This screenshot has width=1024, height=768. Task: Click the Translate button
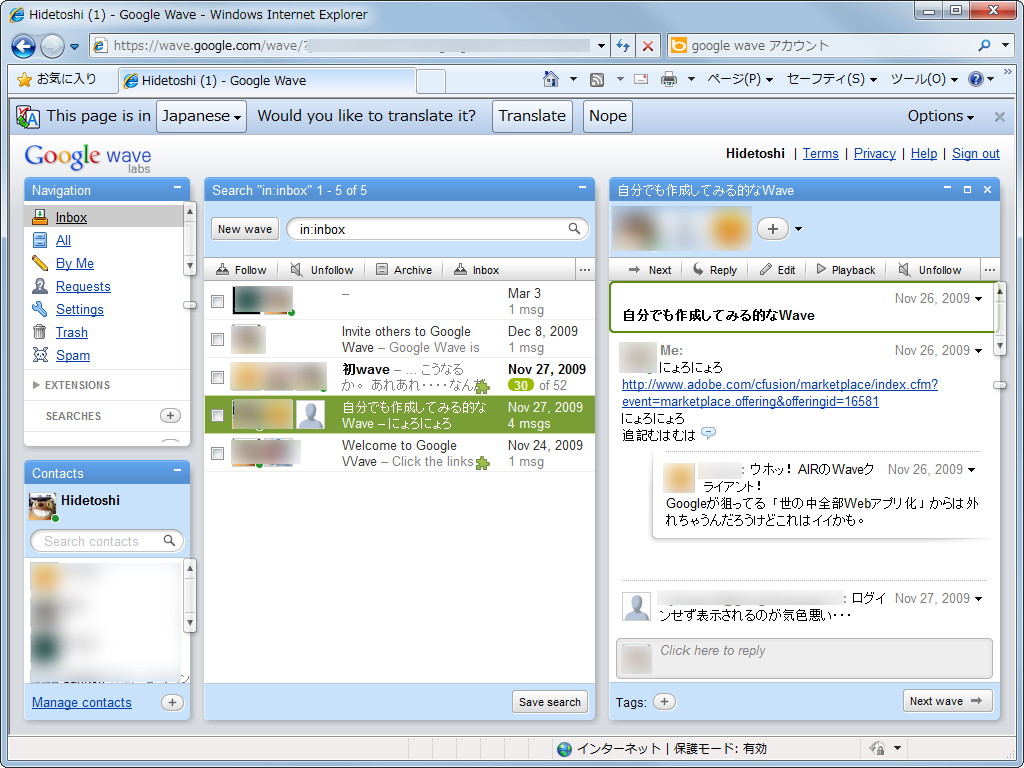click(532, 116)
